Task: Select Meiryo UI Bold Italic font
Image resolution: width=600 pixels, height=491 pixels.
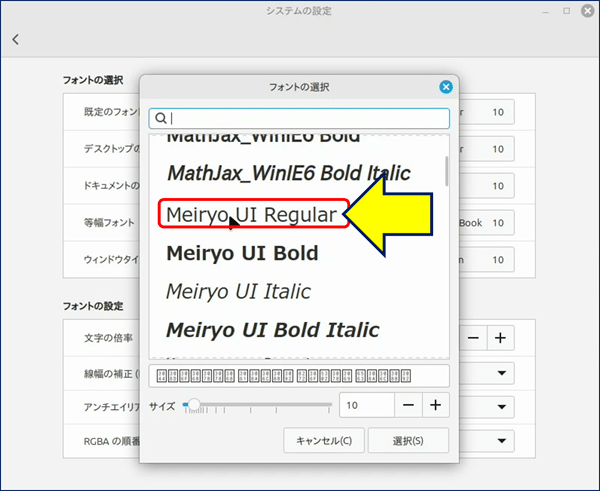Action: [x=273, y=330]
